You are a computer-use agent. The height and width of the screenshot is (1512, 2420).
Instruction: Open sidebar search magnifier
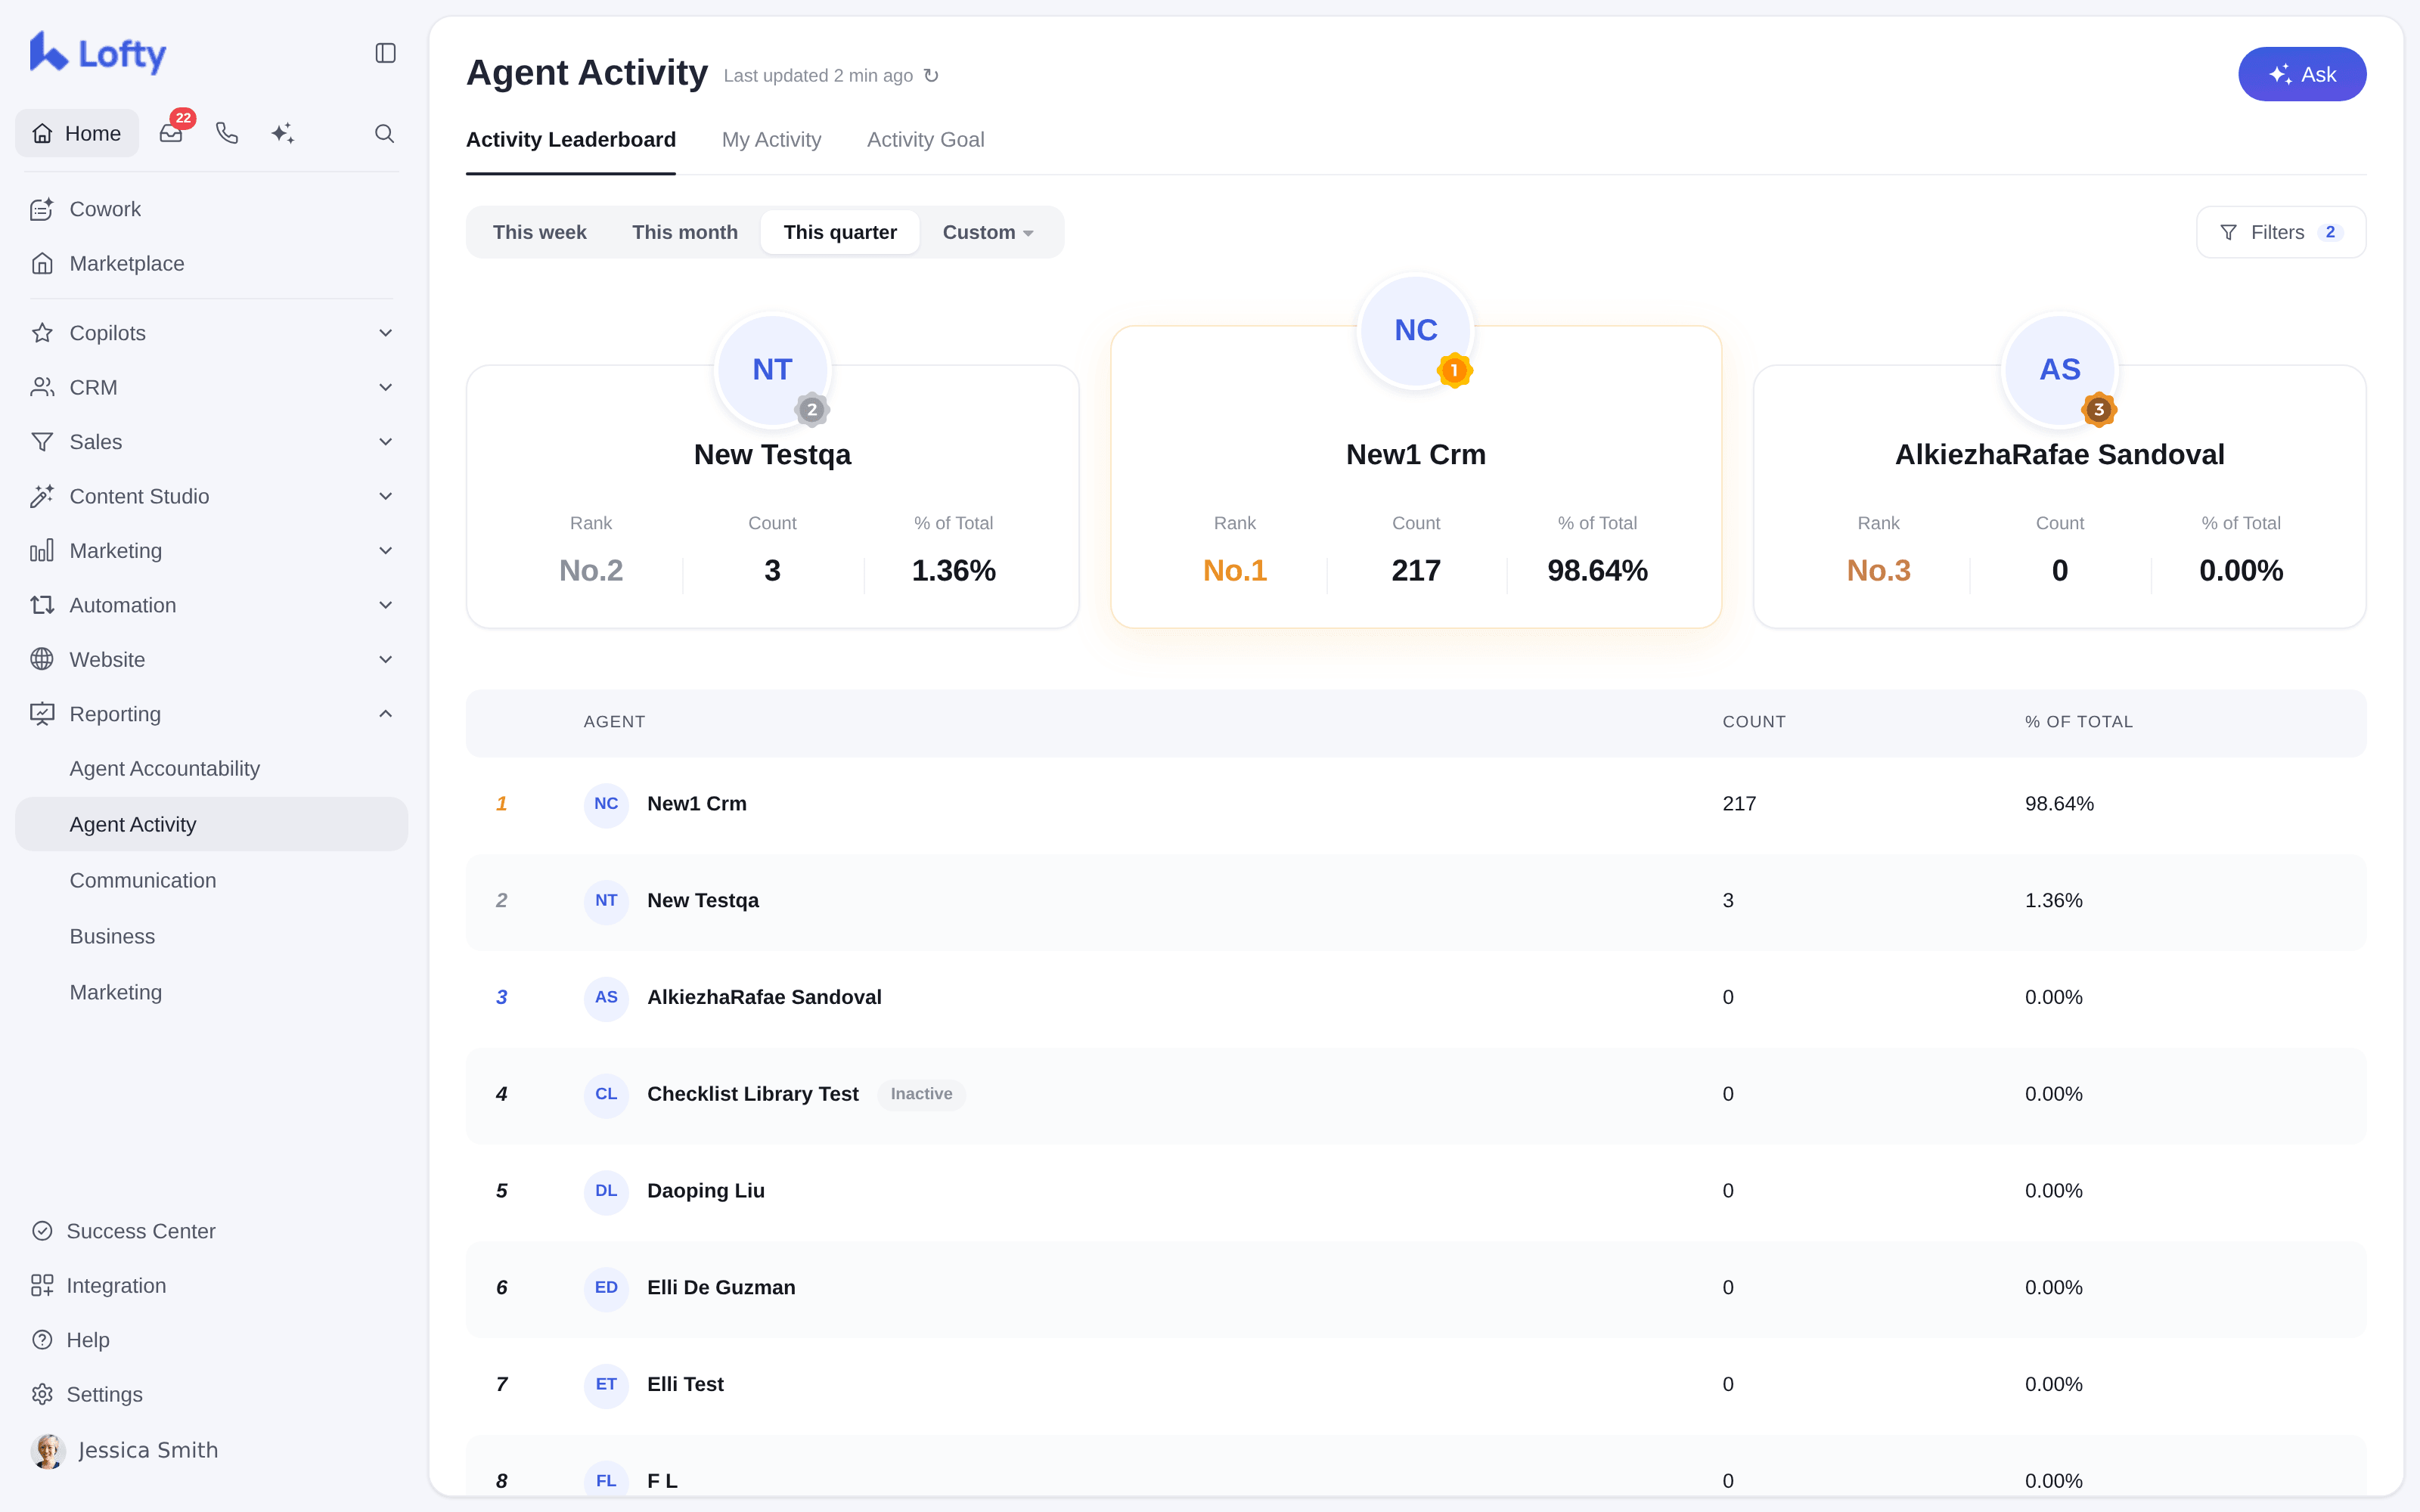(x=384, y=133)
